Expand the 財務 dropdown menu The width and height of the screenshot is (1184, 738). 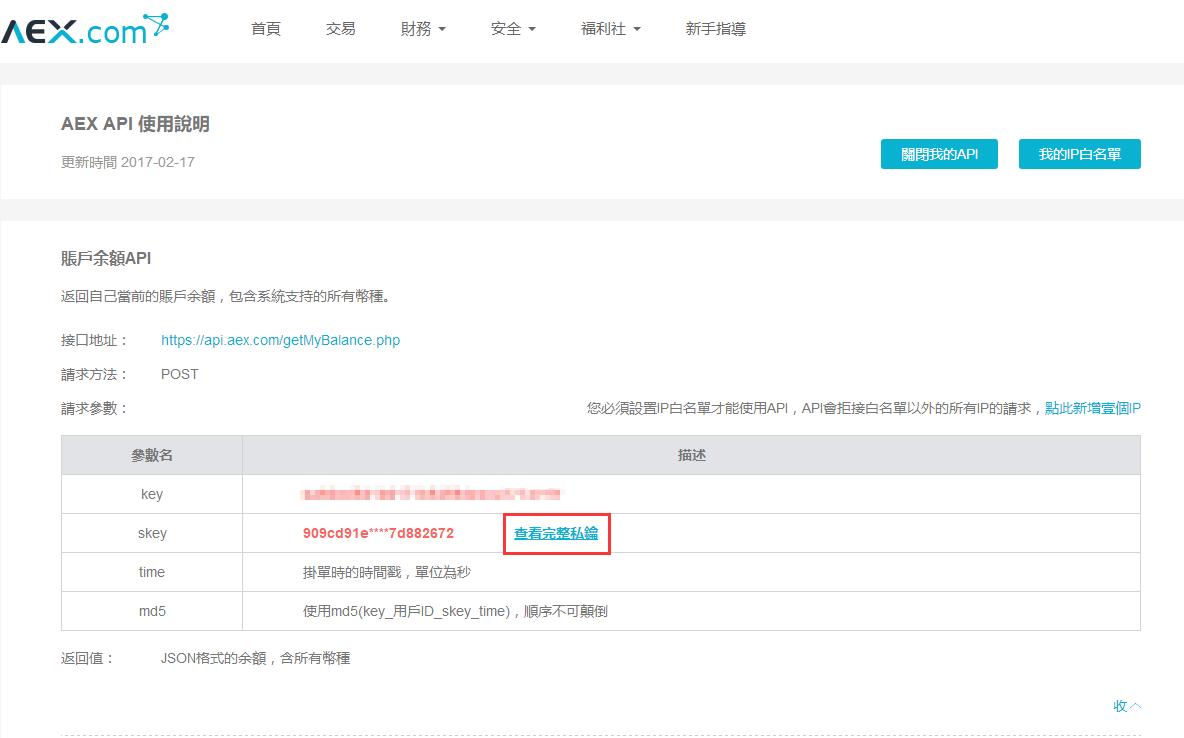pyautogui.click(x=423, y=29)
